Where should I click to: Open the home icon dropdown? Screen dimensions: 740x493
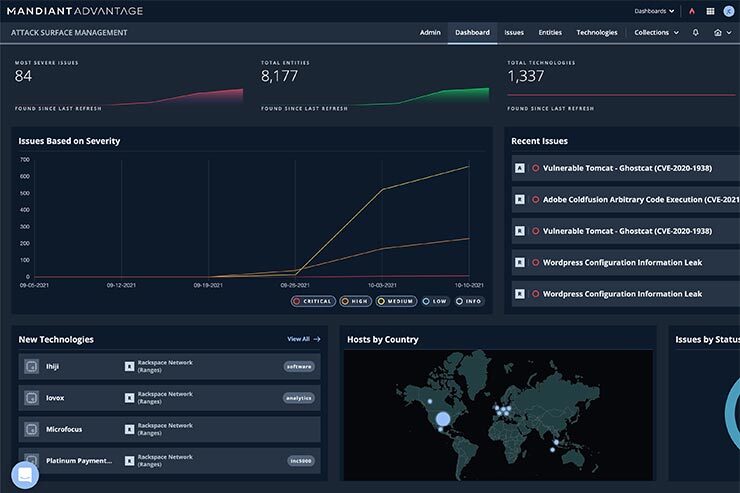click(x=722, y=32)
